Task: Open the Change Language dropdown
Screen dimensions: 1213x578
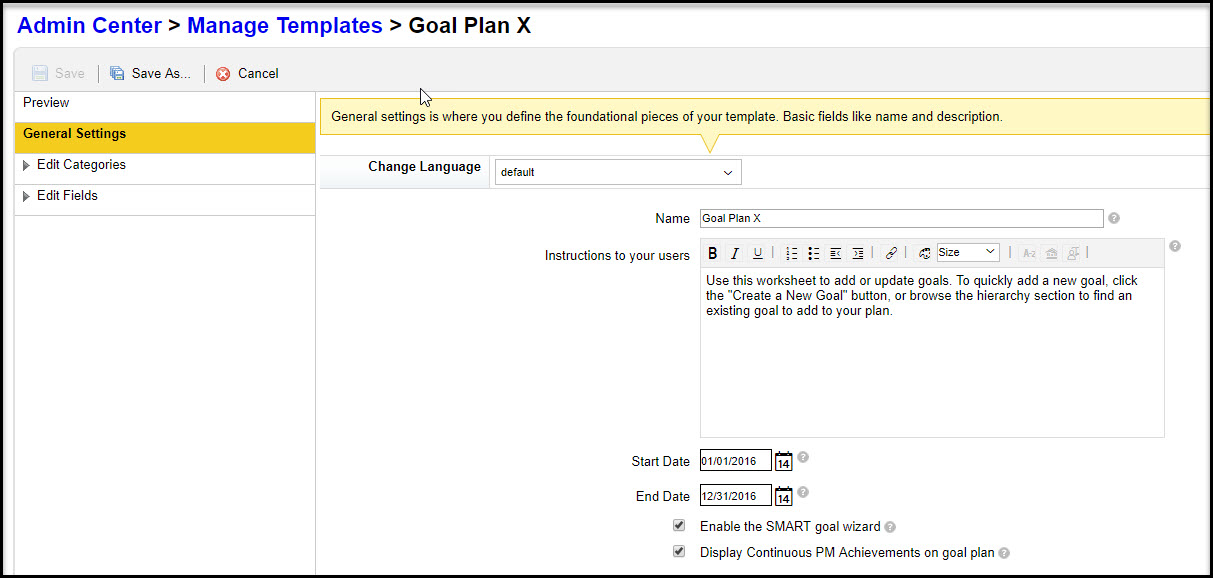Action: click(x=618, y=172)
